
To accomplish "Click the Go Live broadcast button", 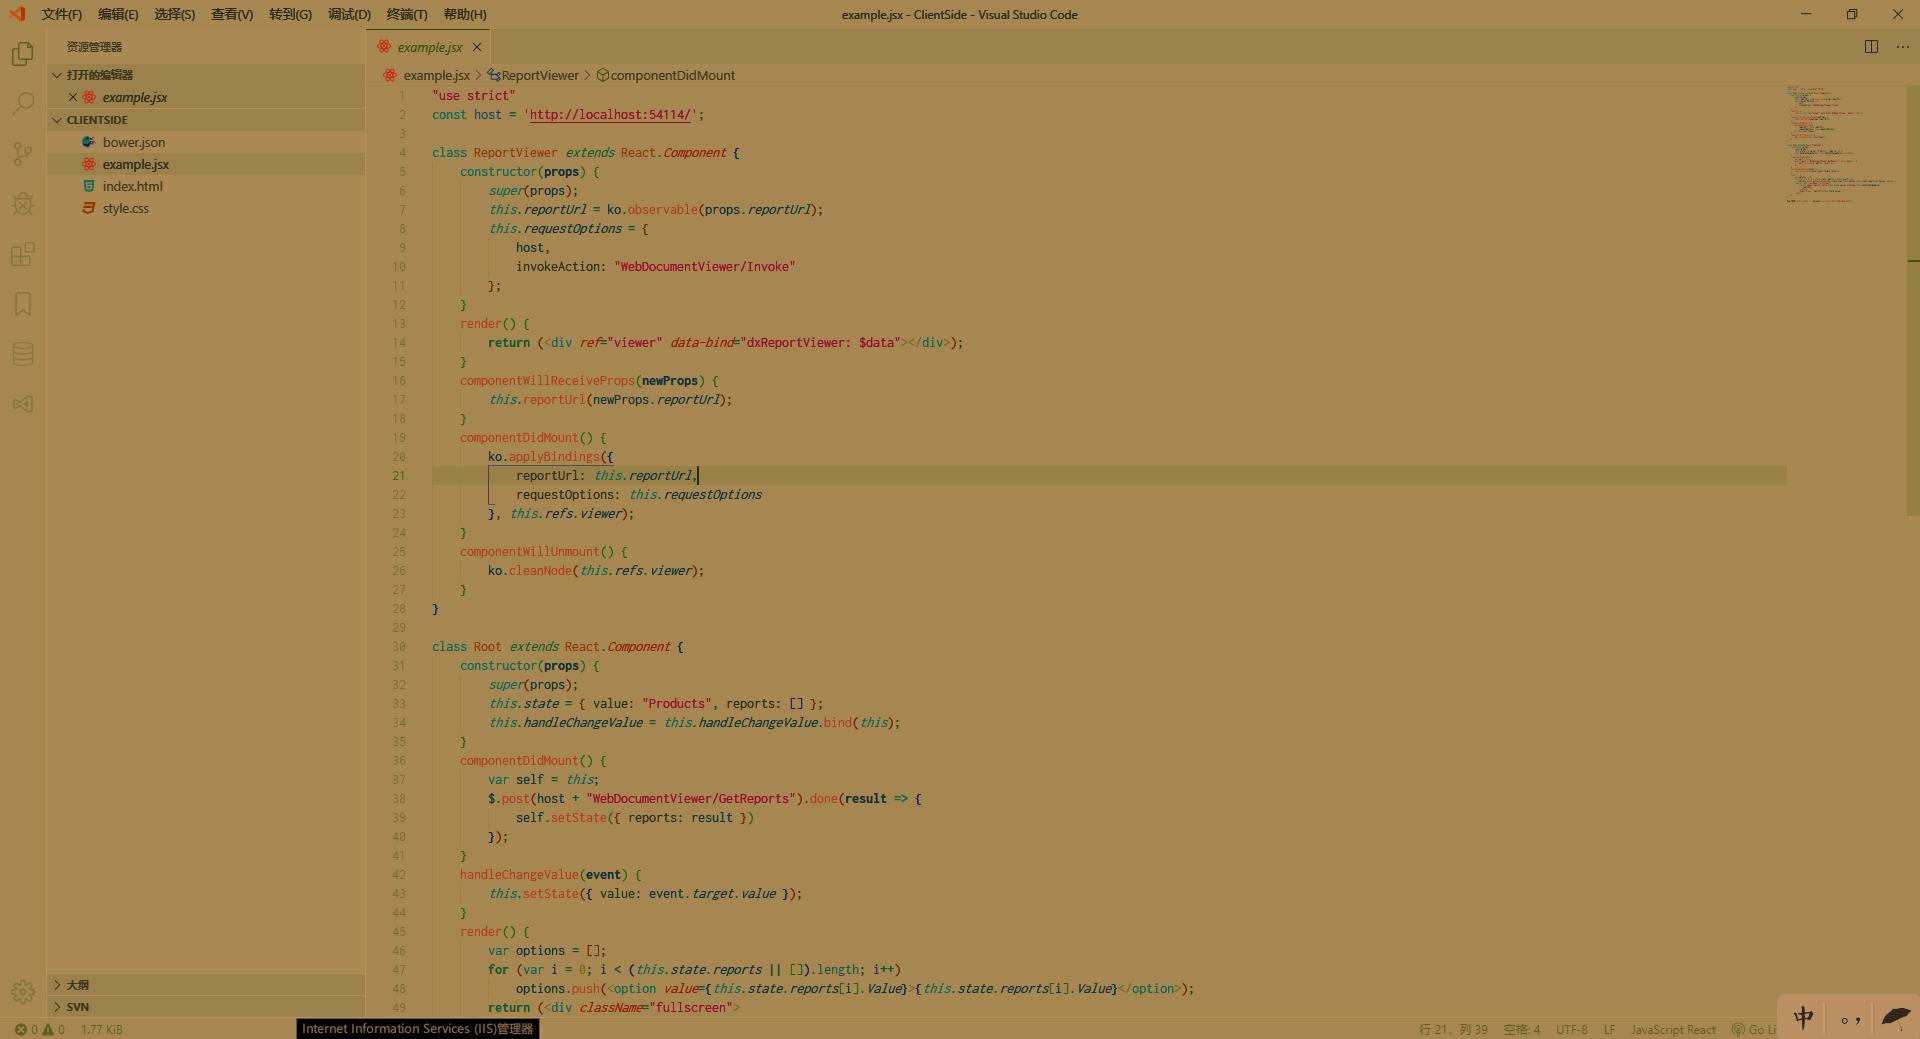I will [1755, 1029].
